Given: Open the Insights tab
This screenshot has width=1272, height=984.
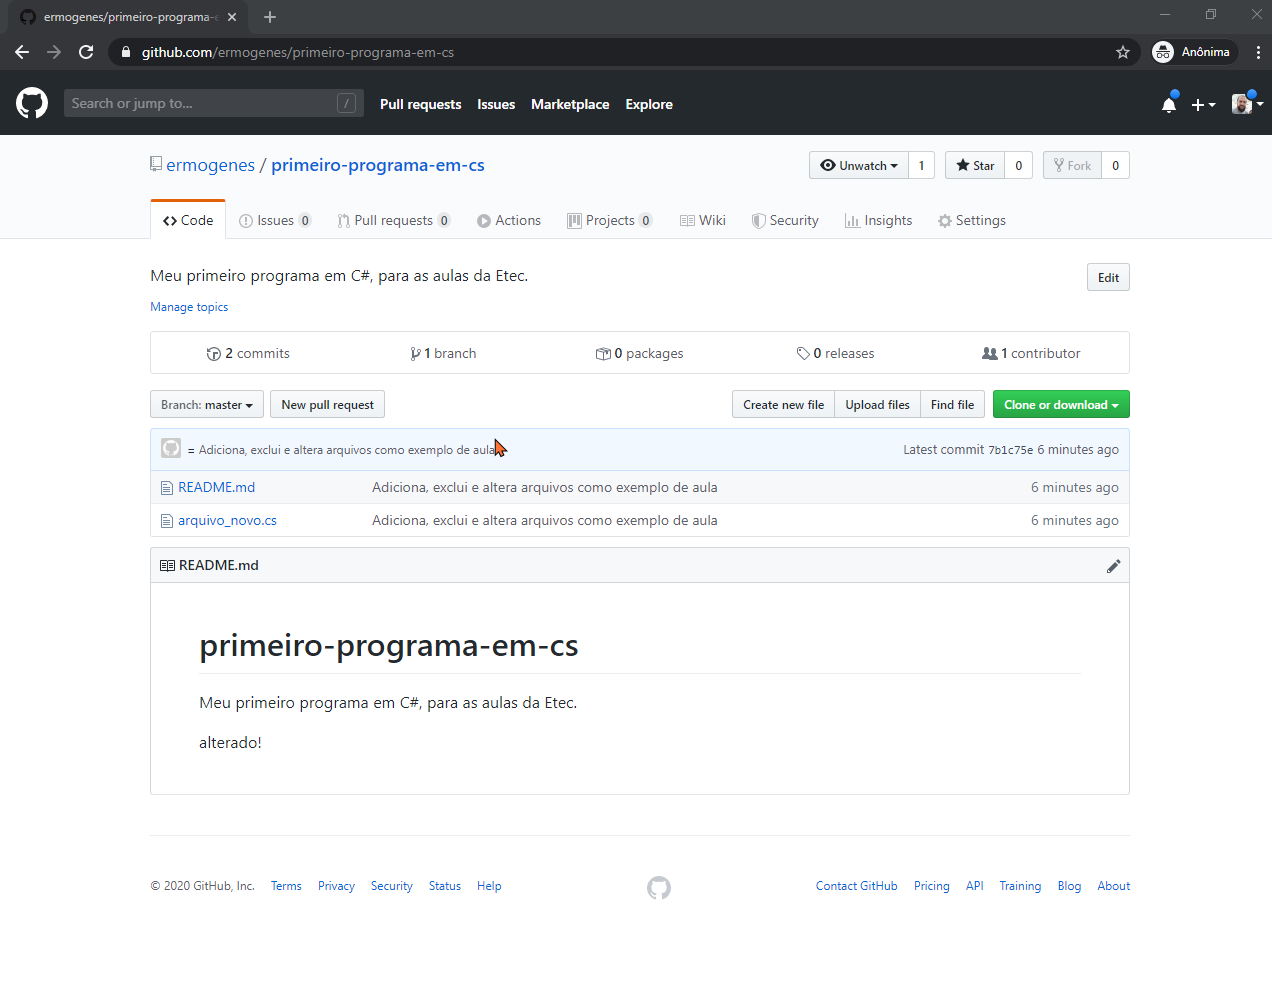Looking at the screenshot, I should (879, 220).
